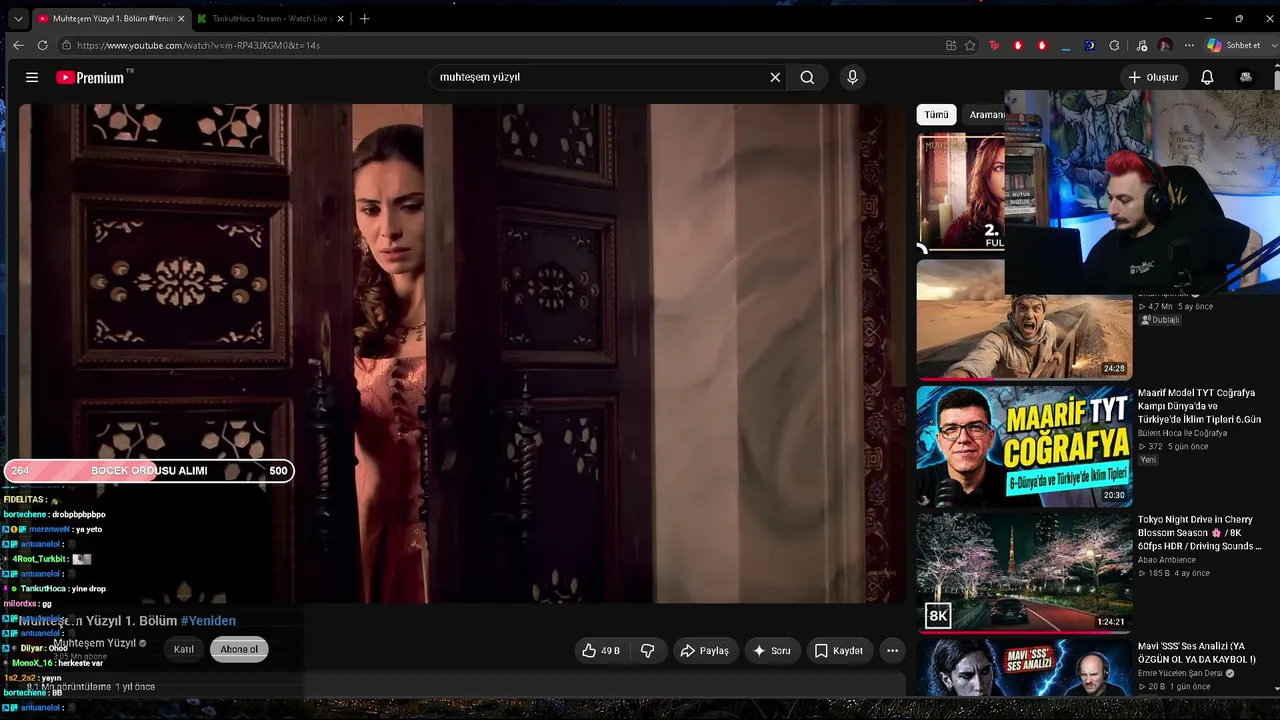Image resolution: width=1280 pixels, height=720 pixels.
Task: Subscribe with the Abone ol button
Action: [239, 649]
